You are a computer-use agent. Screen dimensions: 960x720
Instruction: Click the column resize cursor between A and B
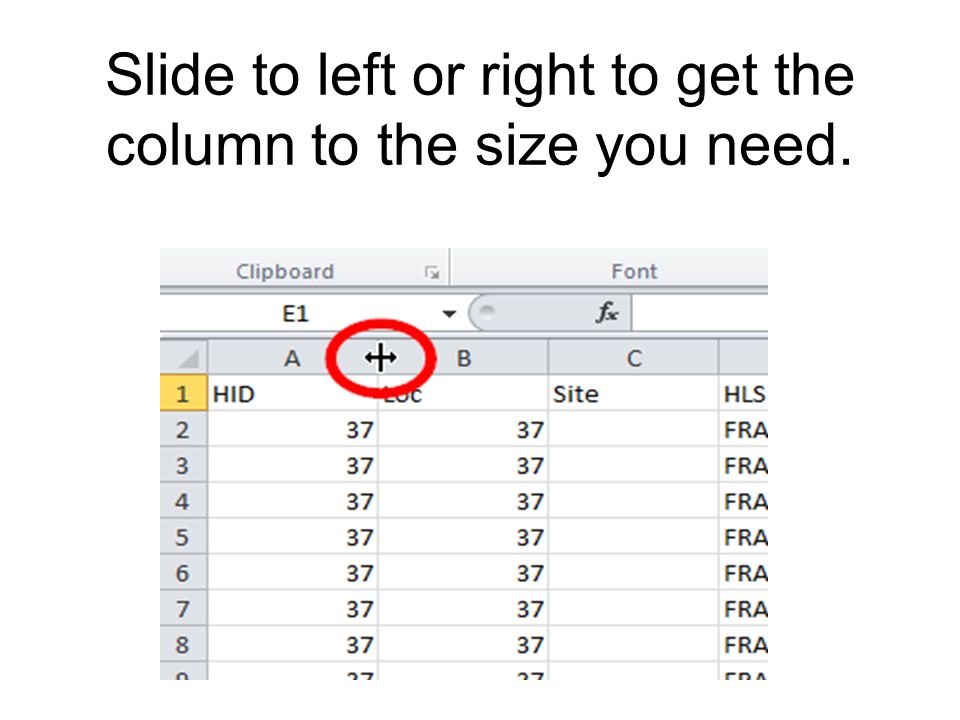[381, 358]
